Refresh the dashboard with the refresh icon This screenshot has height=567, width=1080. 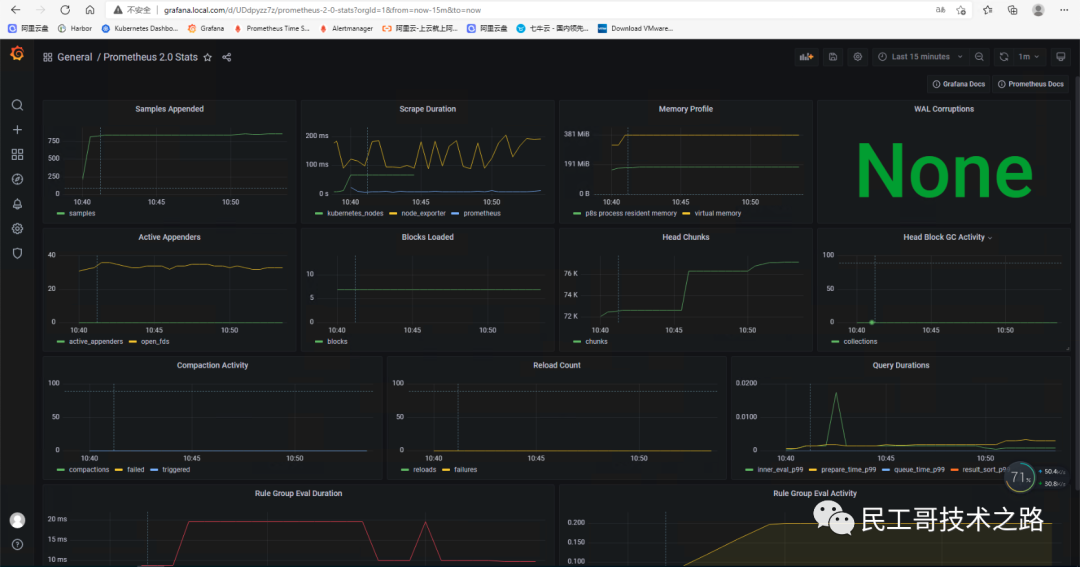(x=1004, y=56)
